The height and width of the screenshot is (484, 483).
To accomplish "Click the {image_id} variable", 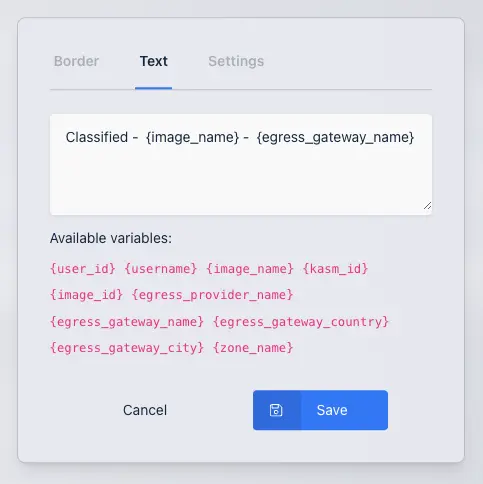I will 86,295.
